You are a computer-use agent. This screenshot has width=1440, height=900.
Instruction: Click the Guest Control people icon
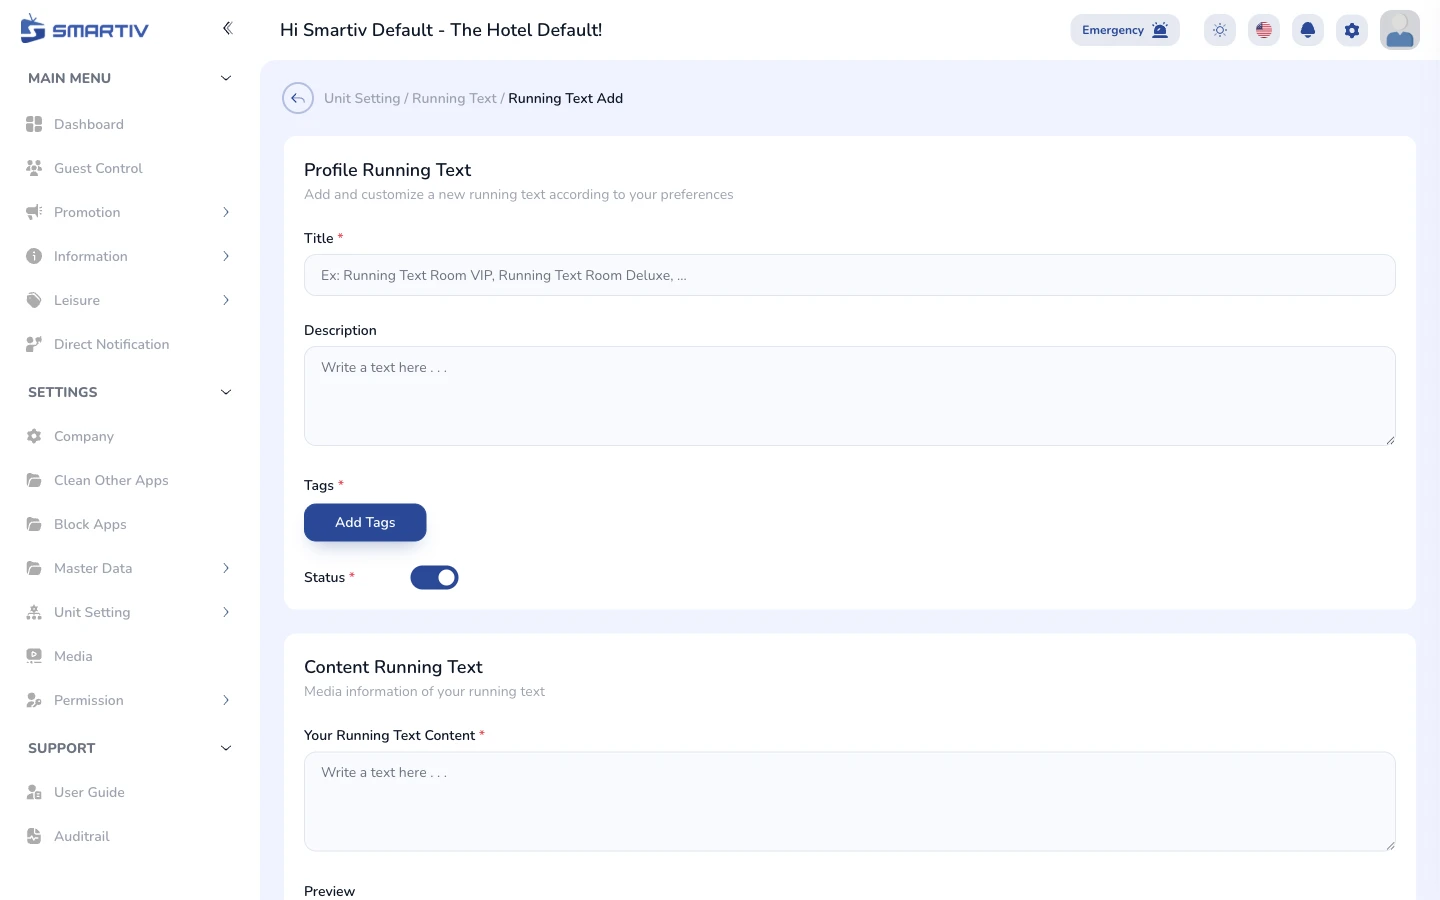click(34, 168)
